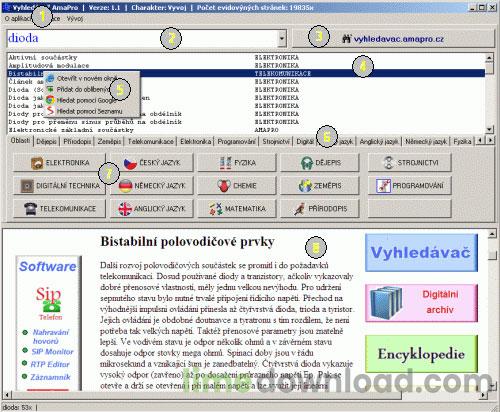Click the Matematika symbols icon
Screen dimensions: 500x412
pyautogui.click(x=216, y=209)
